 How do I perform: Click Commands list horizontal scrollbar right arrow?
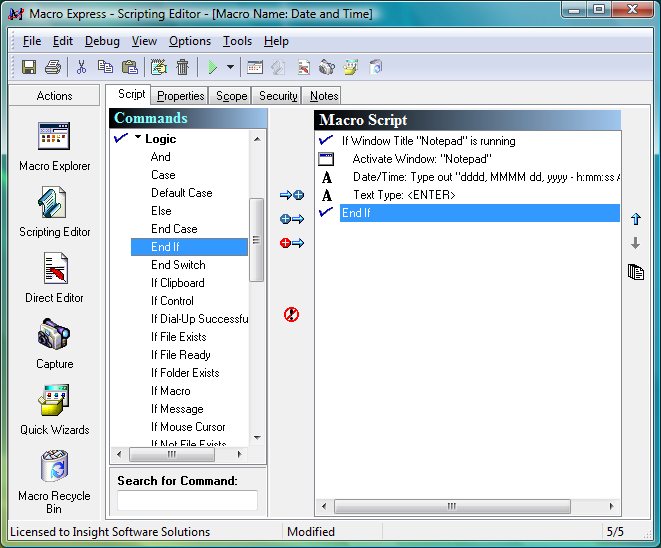(x=239, y=454)
